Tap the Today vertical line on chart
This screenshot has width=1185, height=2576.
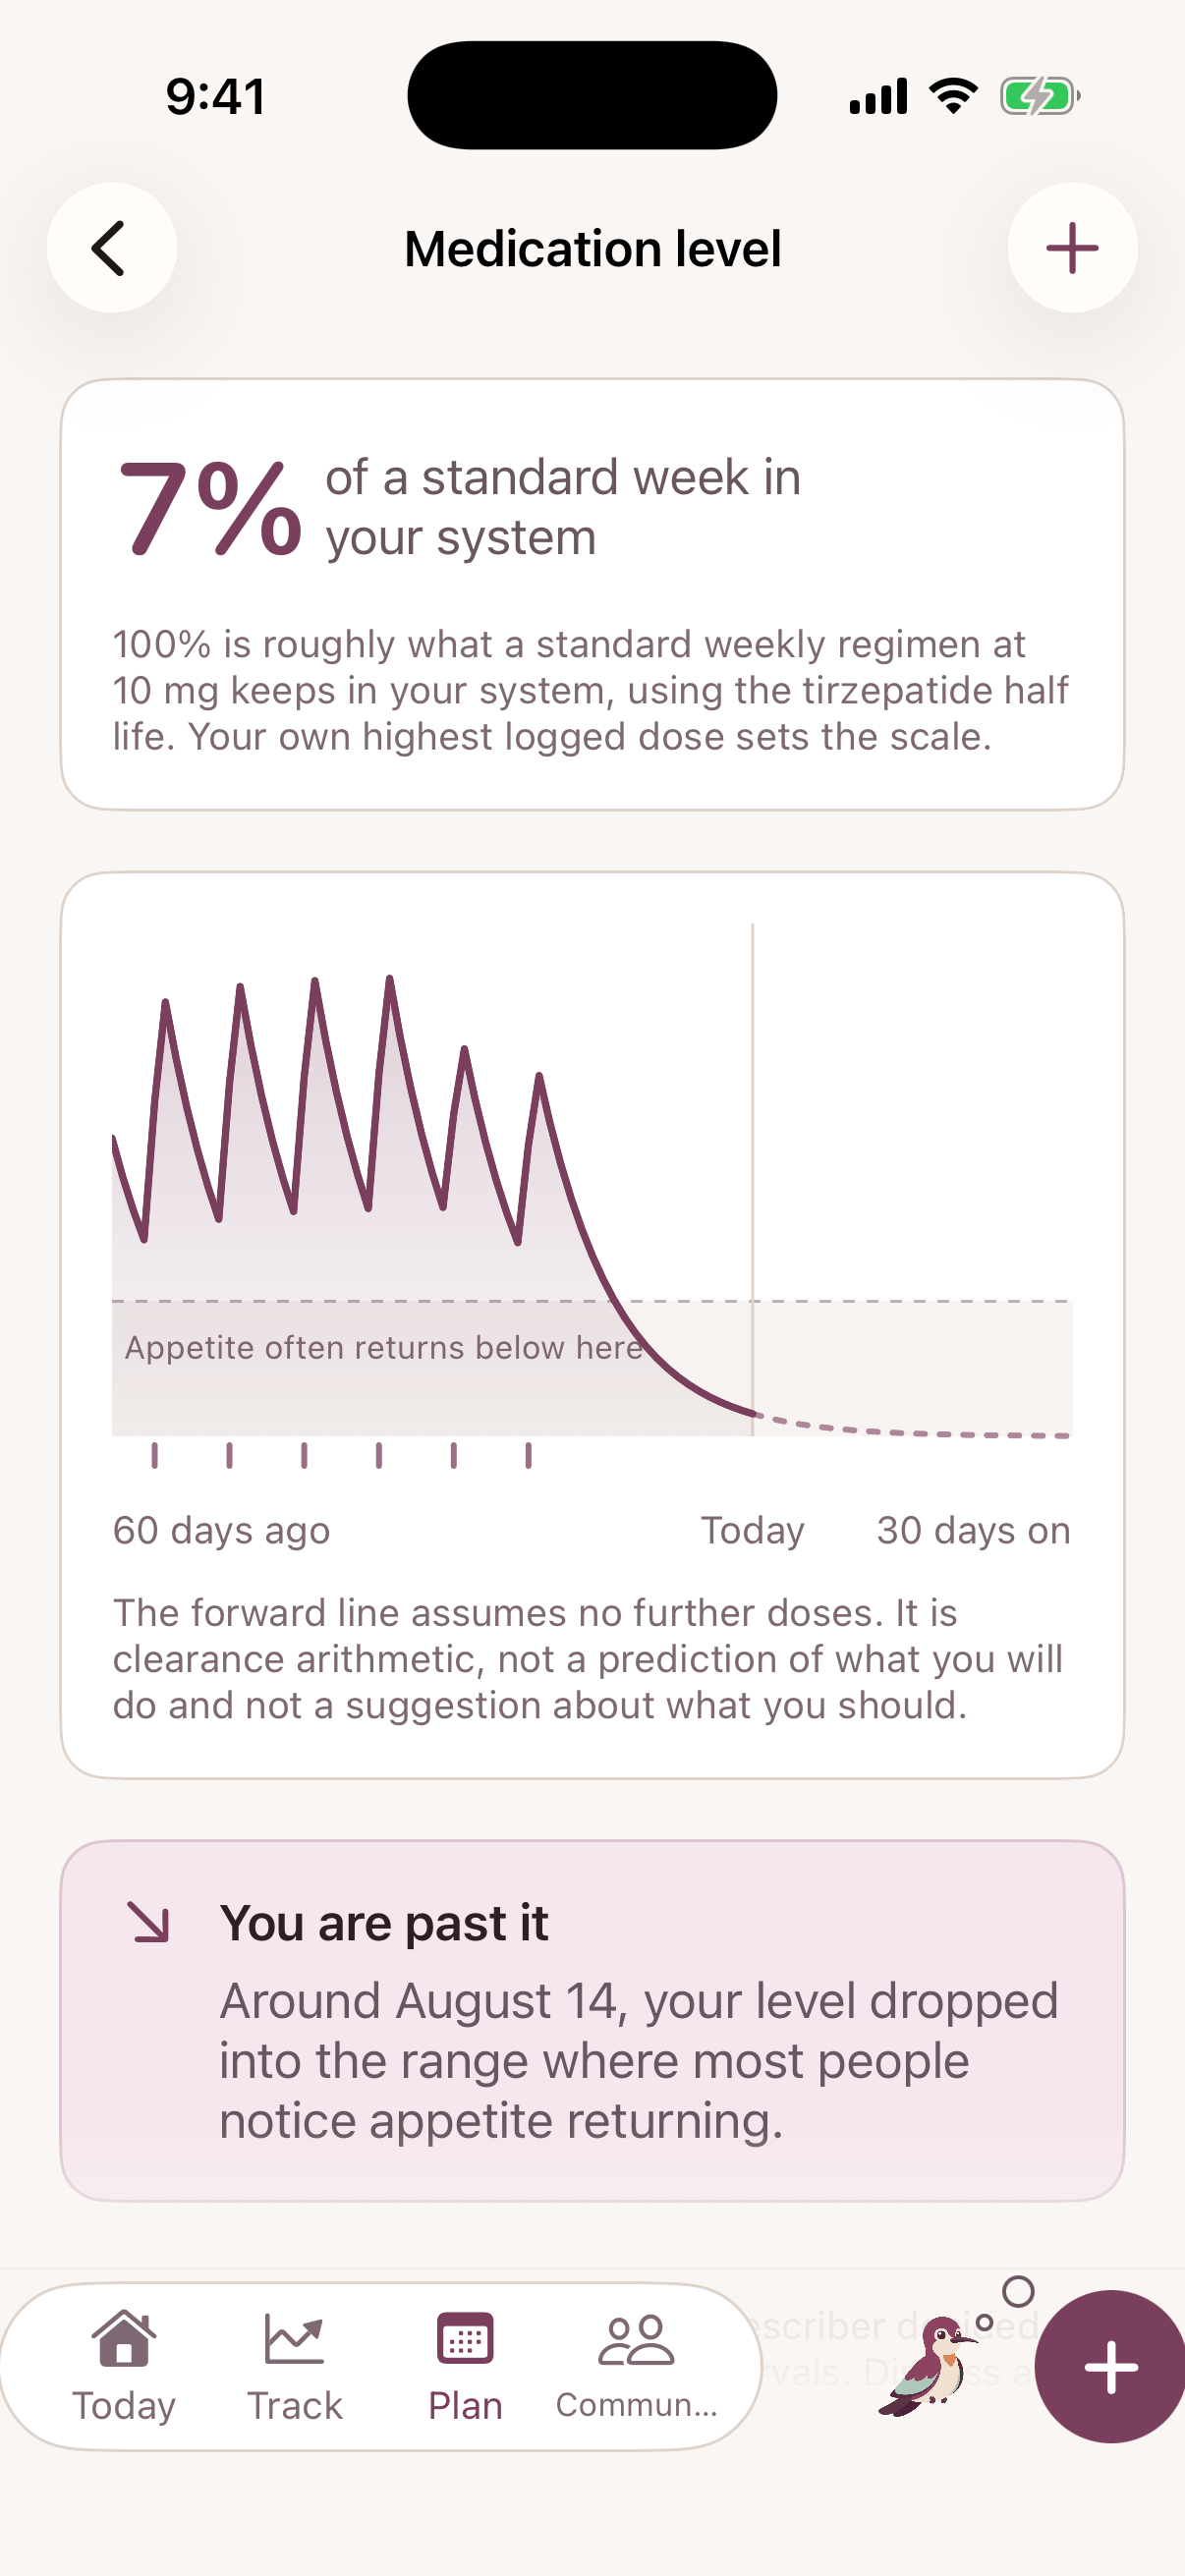point(752,1180)
